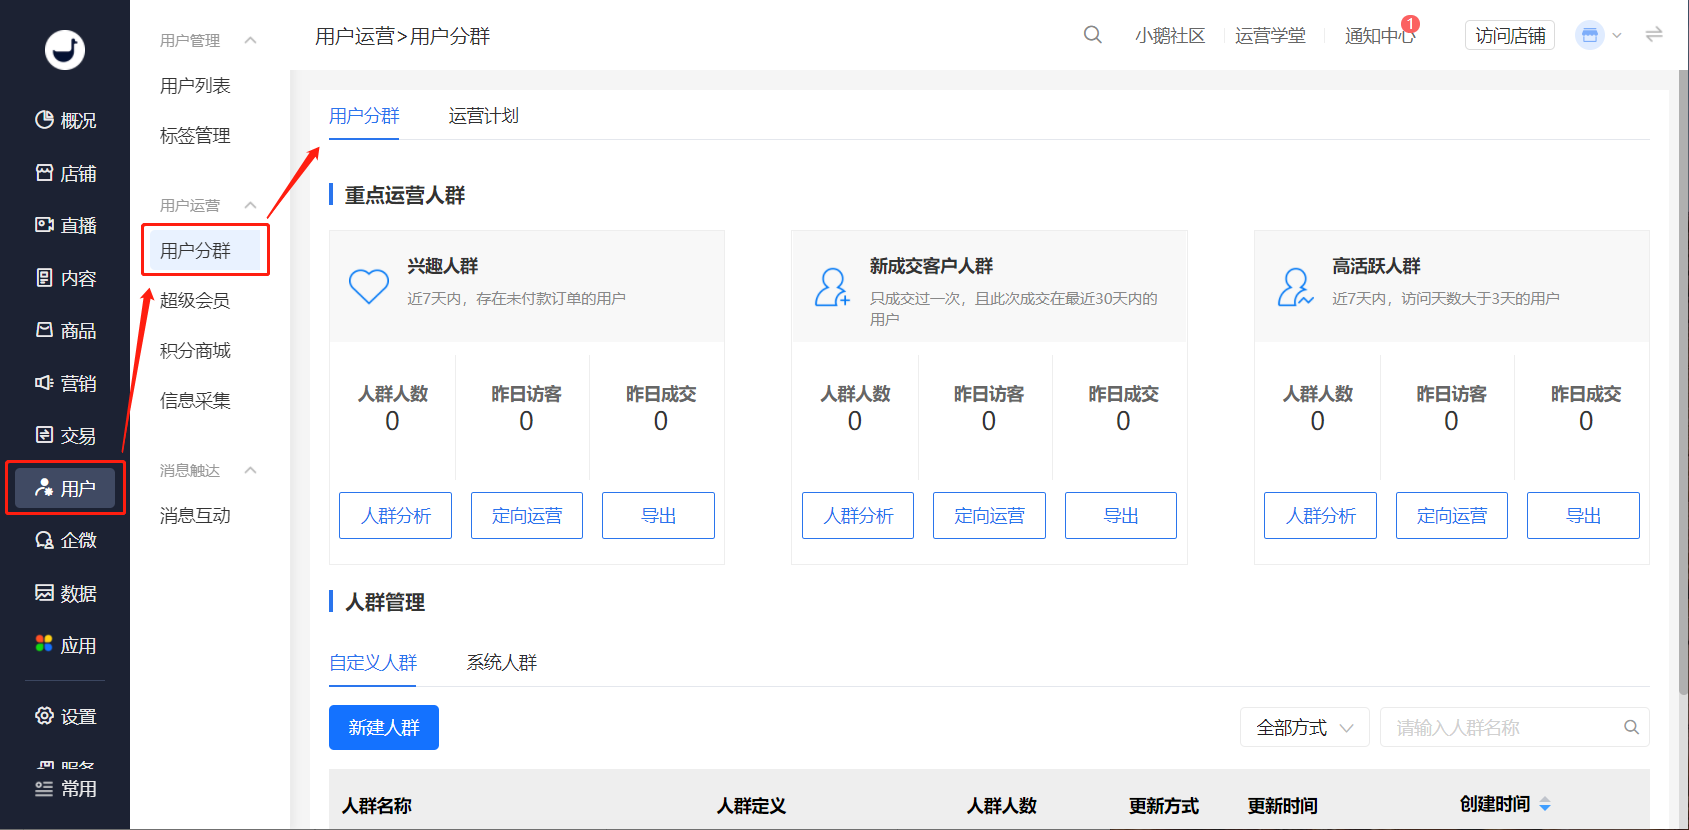Open the 通知中心 notifications link
This screenshot has height=830, width=1689.
point(1380,35)
